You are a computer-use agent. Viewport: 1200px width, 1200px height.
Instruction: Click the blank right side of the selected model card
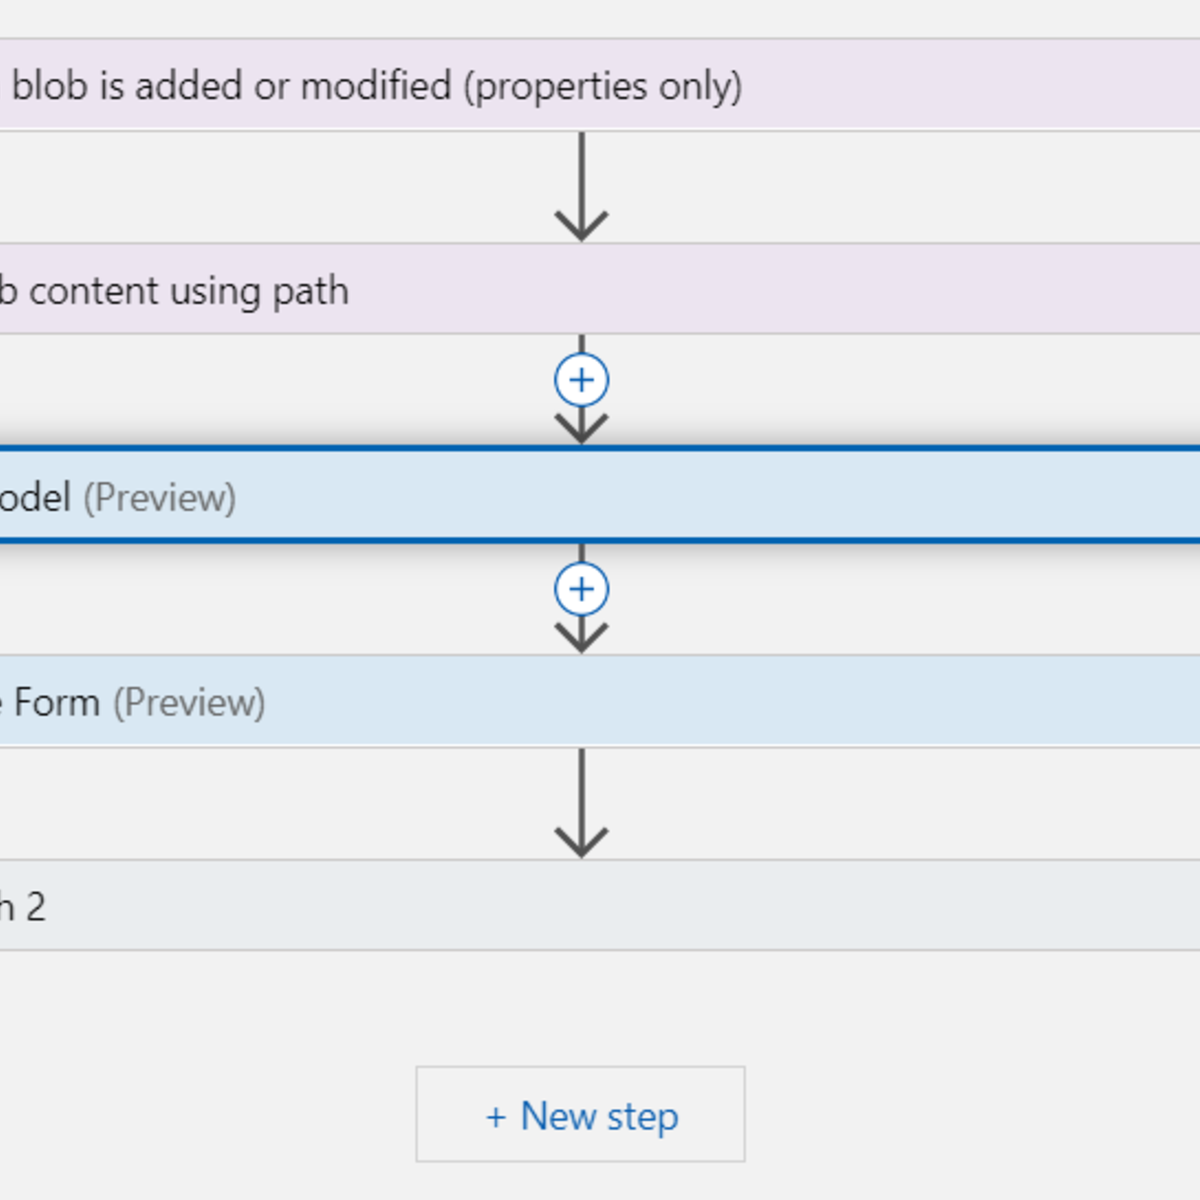pyautogui.click(x=900, y=497)
